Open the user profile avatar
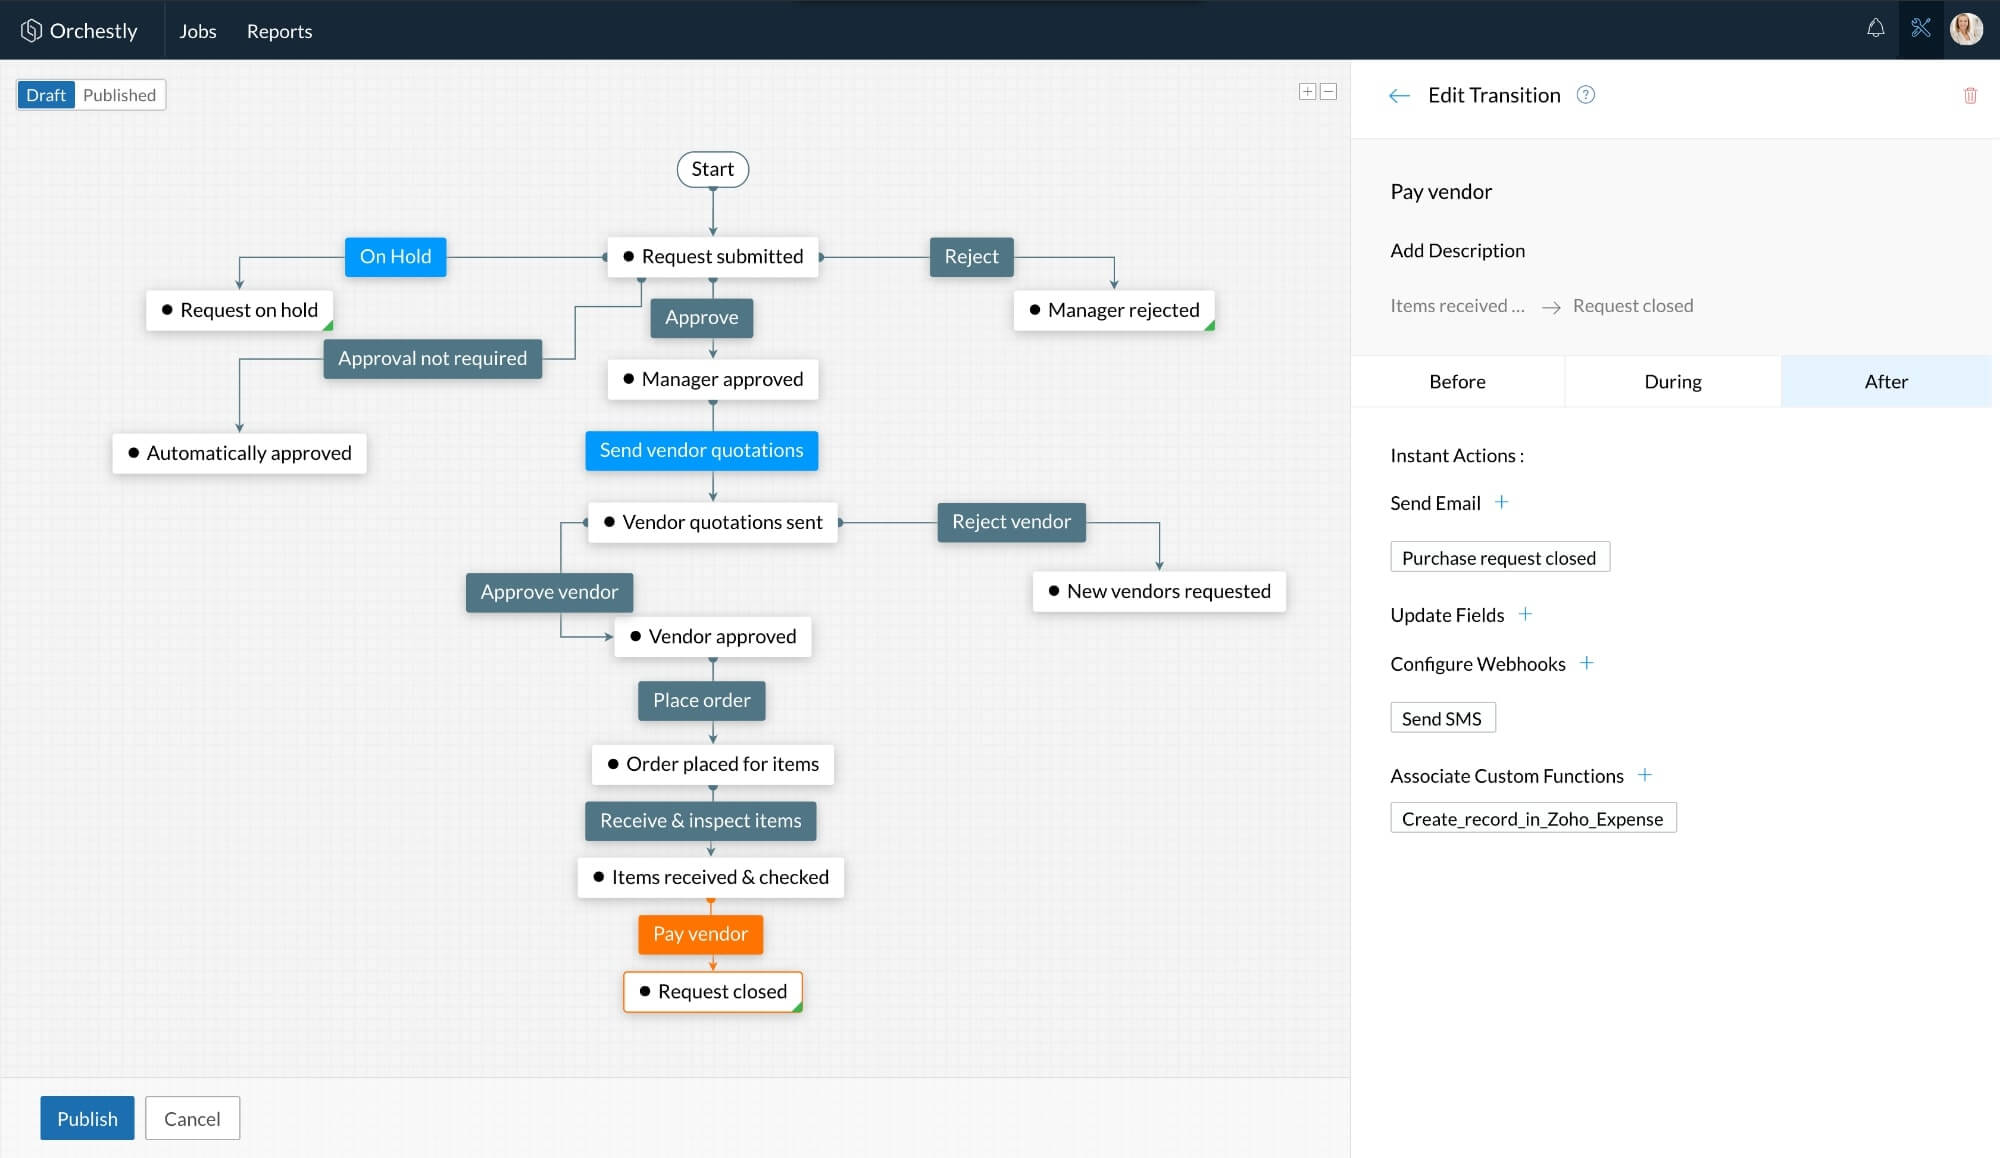This screenshot has height=1158, width=2000. 1966,29
